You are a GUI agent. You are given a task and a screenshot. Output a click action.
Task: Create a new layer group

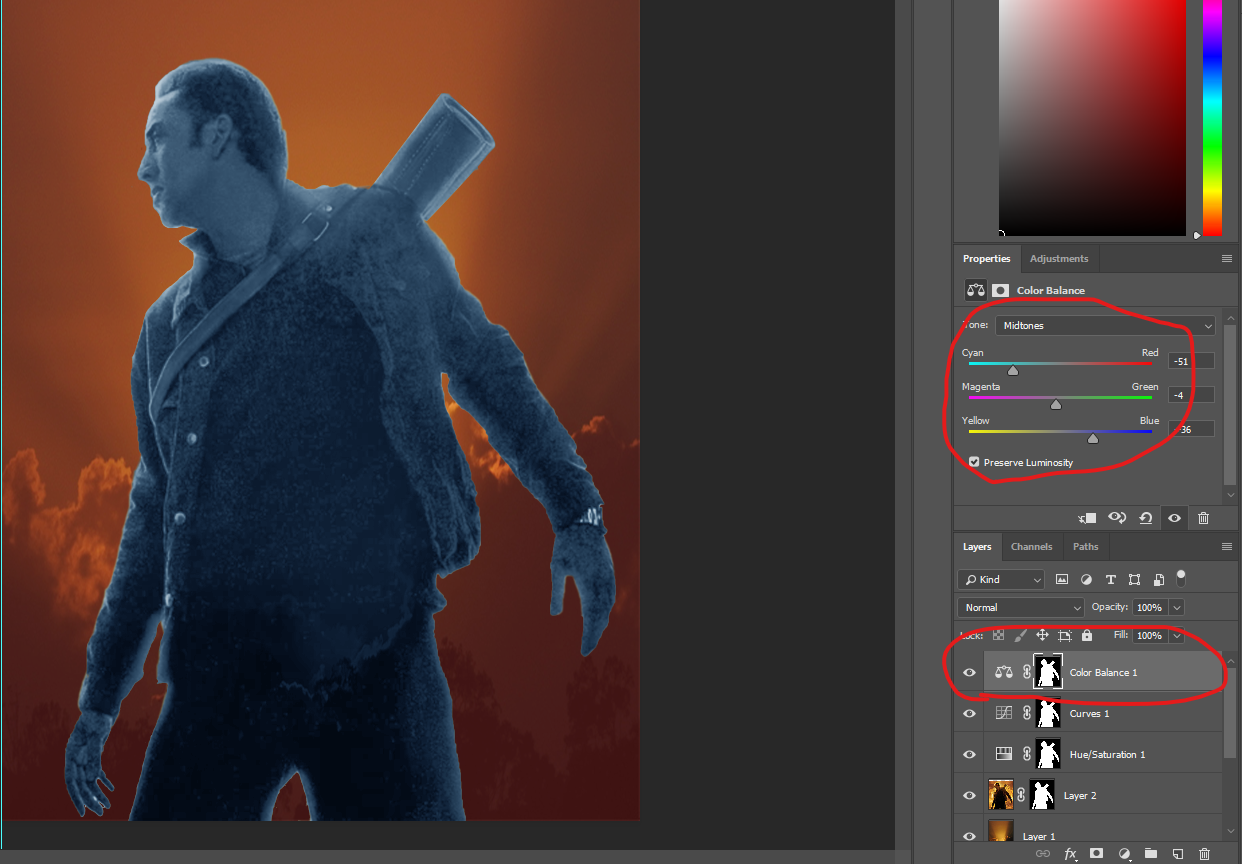click(x=1151, y=854)
